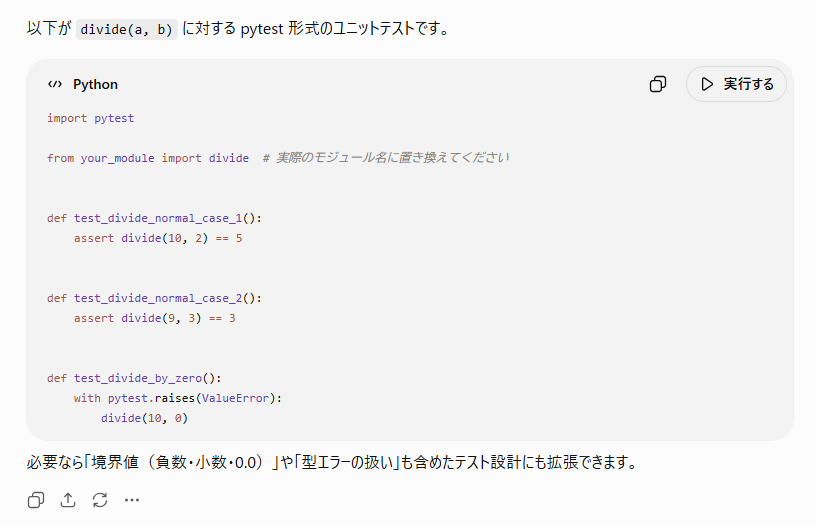This screenshot has height=525, width=816.
Task: Click the your_module import statement
Action: coord(148,158)
